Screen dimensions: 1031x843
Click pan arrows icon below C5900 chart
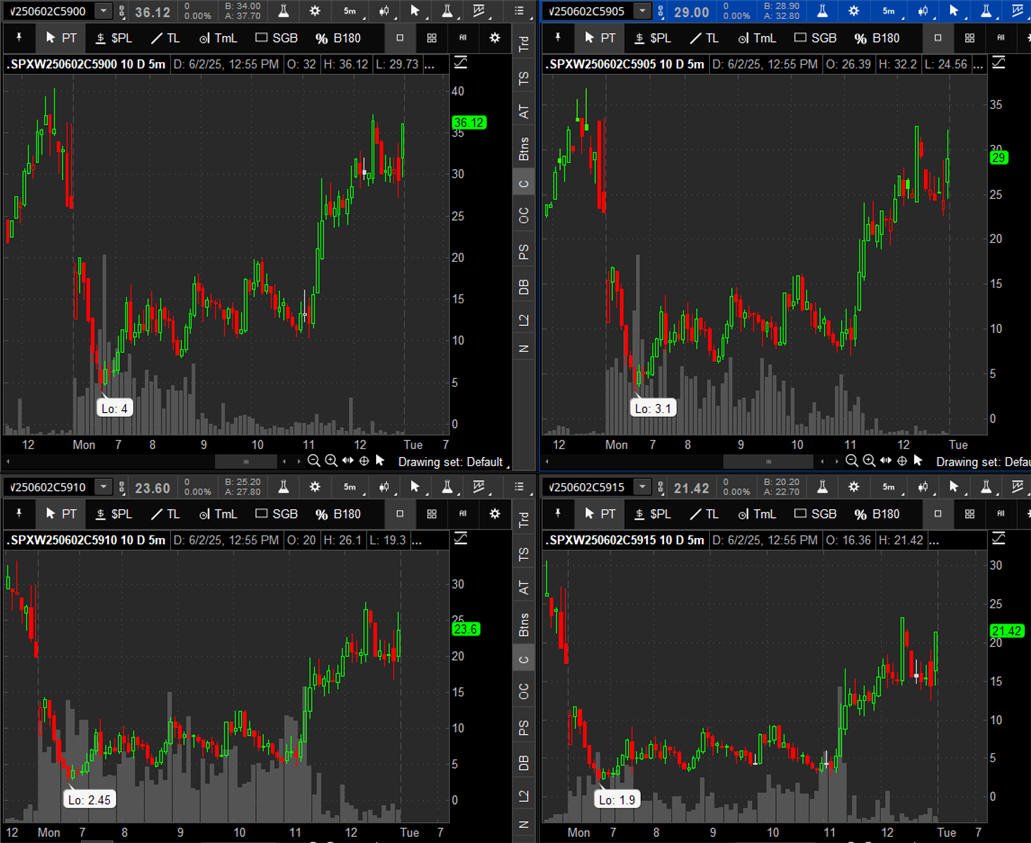click(348, 461)
